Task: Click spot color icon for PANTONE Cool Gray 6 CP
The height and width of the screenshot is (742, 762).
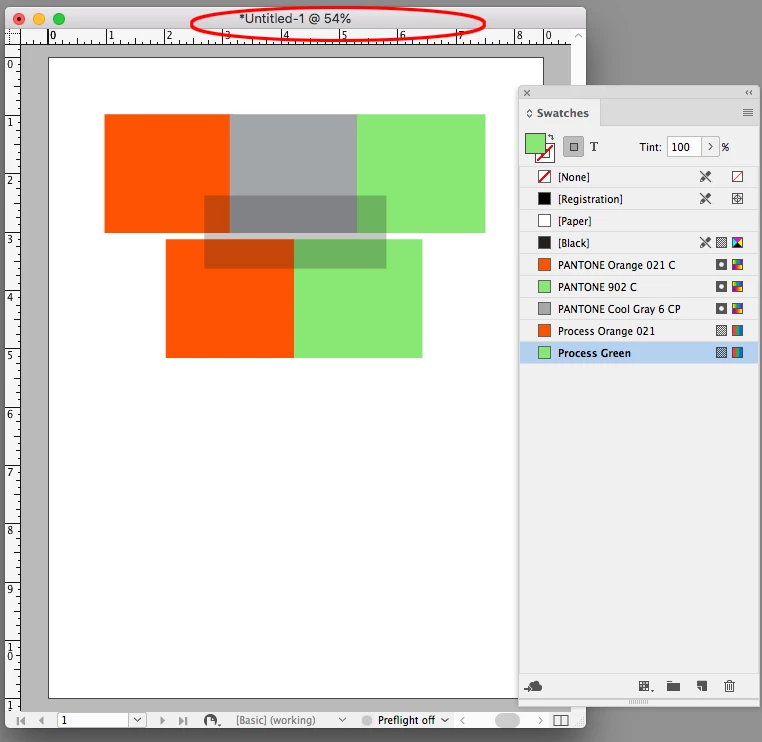Action: tap(721, 309)
